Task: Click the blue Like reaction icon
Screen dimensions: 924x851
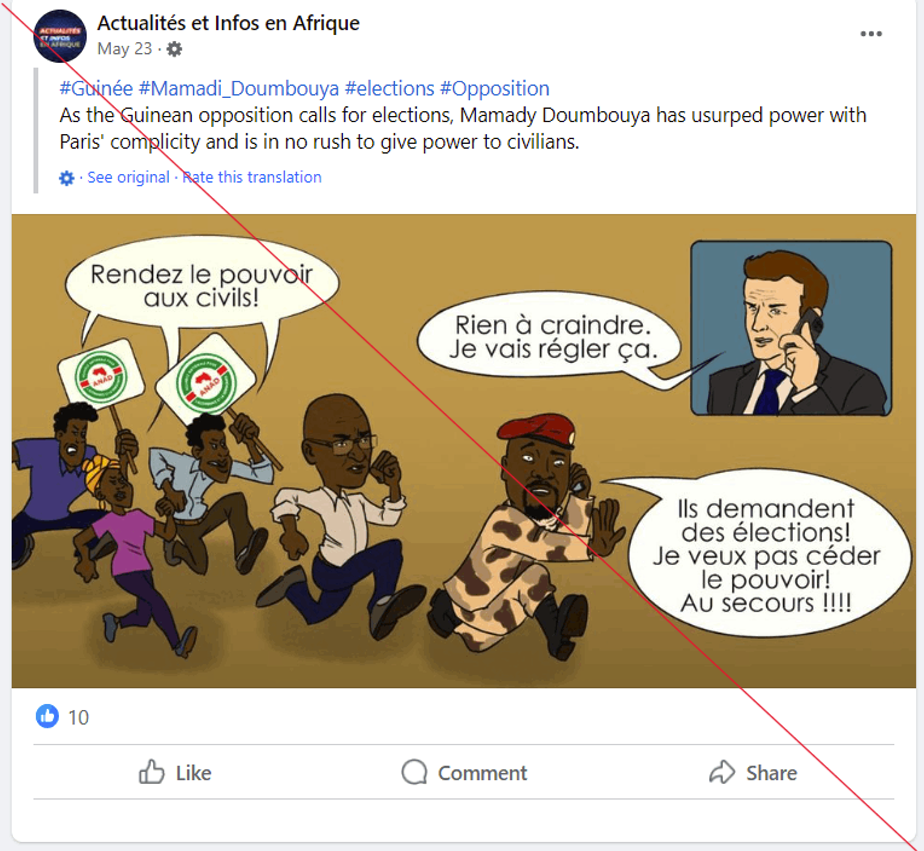Action: (47, 716)
